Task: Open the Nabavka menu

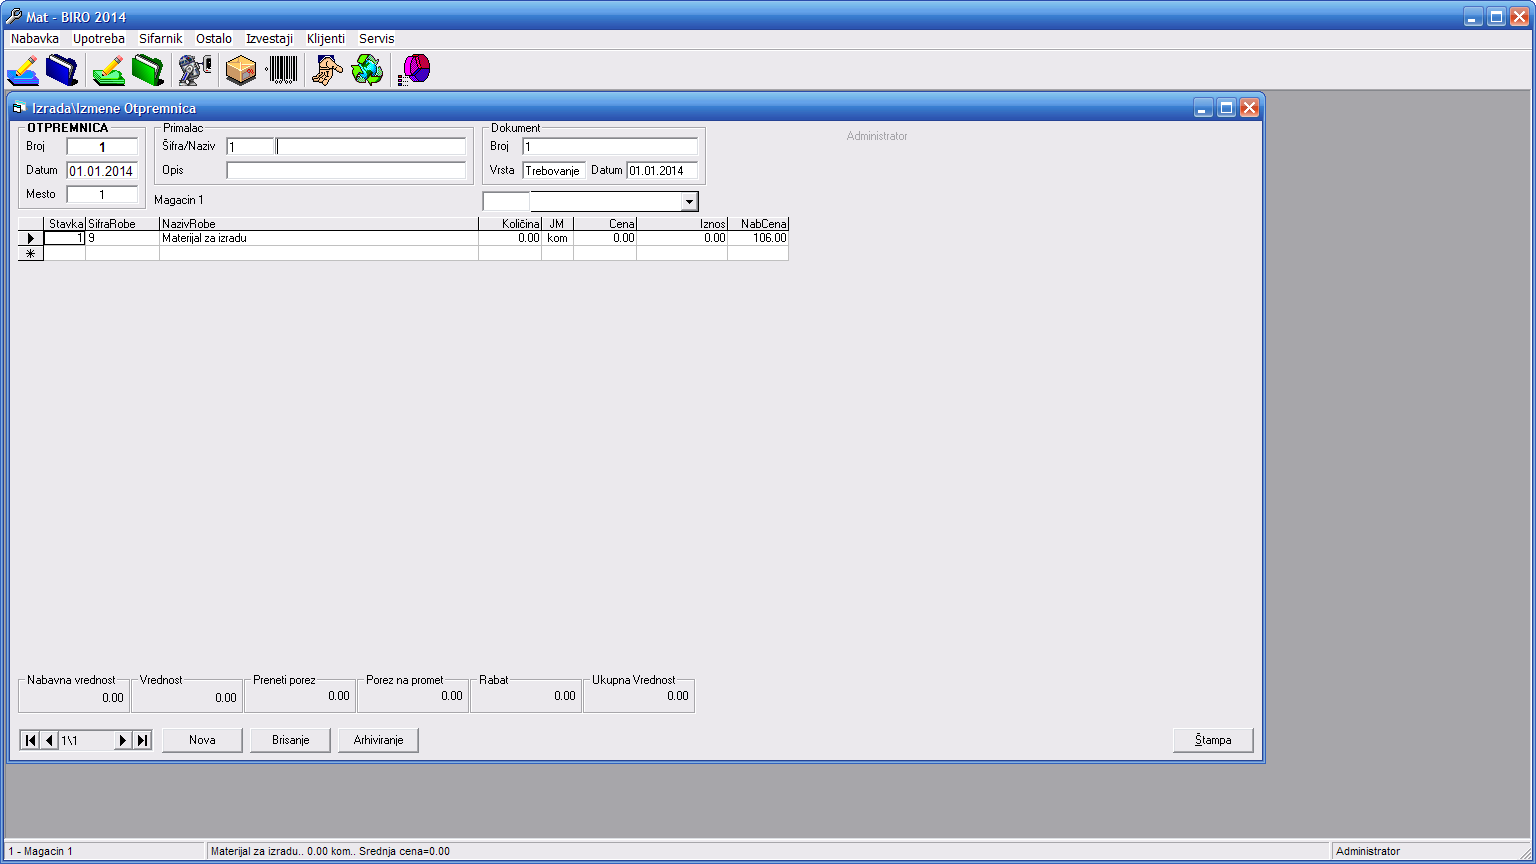Action: click(35, 39)
